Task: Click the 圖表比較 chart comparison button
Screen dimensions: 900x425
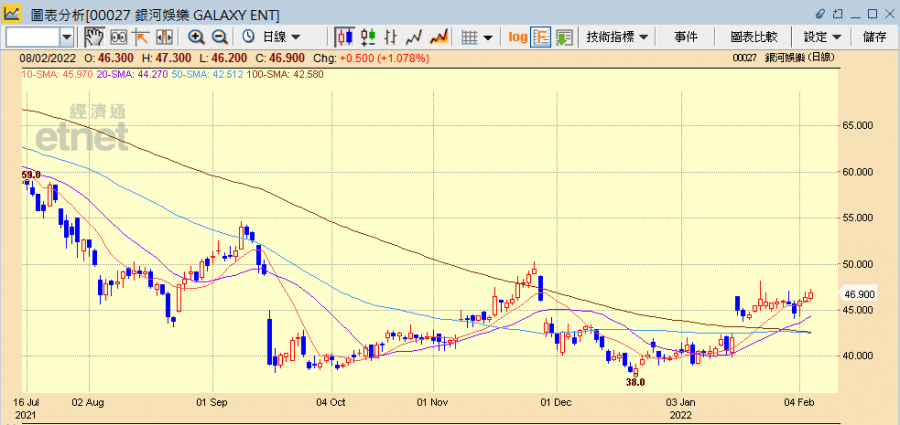Action: click(x=754, y=37)
